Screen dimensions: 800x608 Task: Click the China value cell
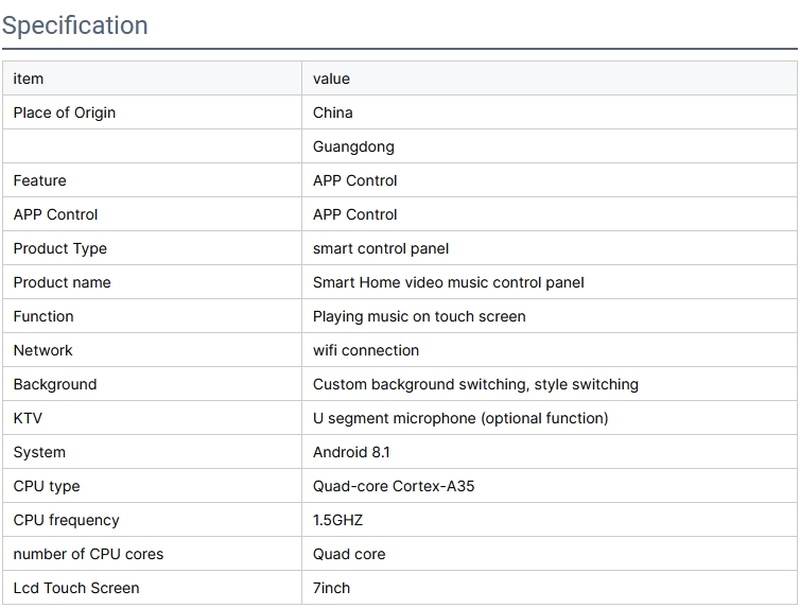coord(333,113)
